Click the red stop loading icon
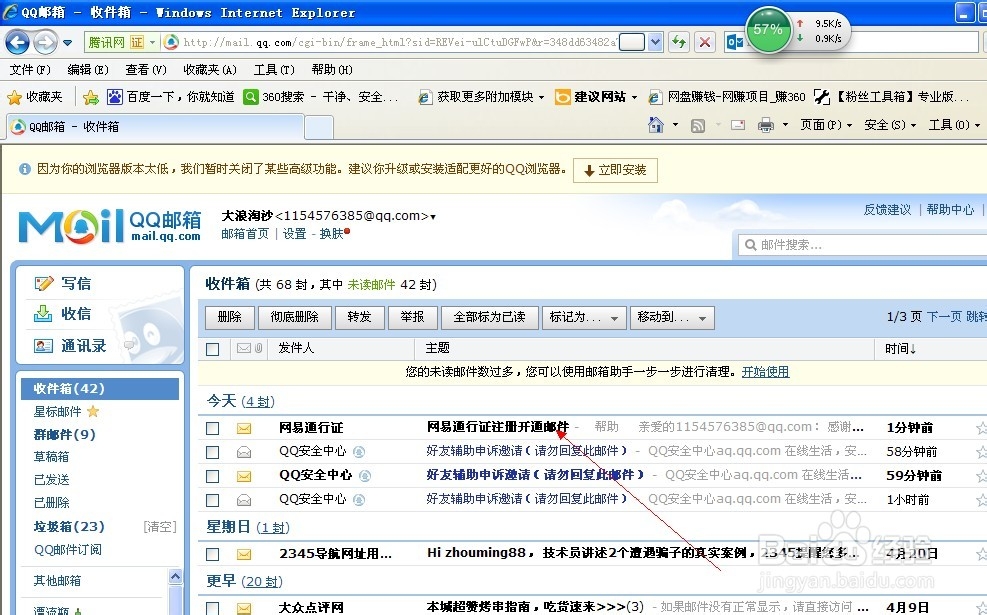 (x=705, y=42)
